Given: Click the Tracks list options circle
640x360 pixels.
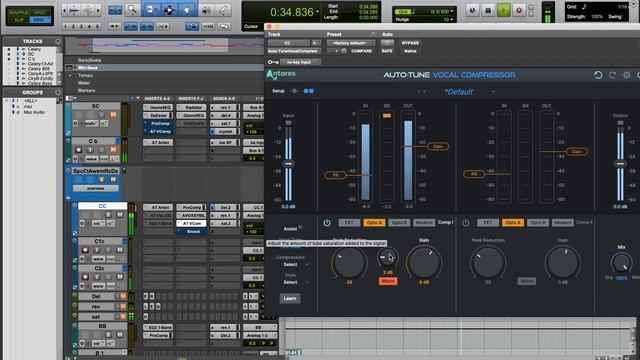Looking at the screenshot, I should click(x=58, y=41).
